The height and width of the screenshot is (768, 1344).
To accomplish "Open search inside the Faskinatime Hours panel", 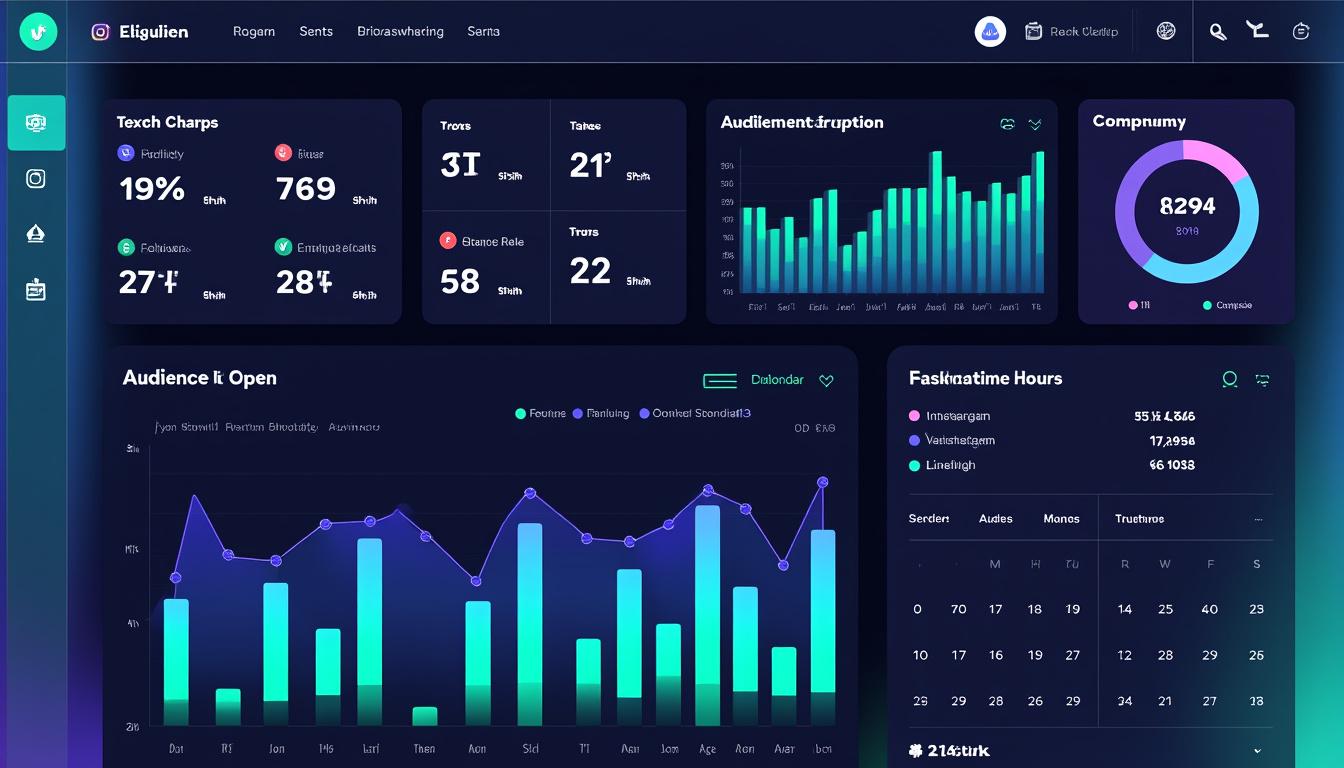I will pos(1228,379).
